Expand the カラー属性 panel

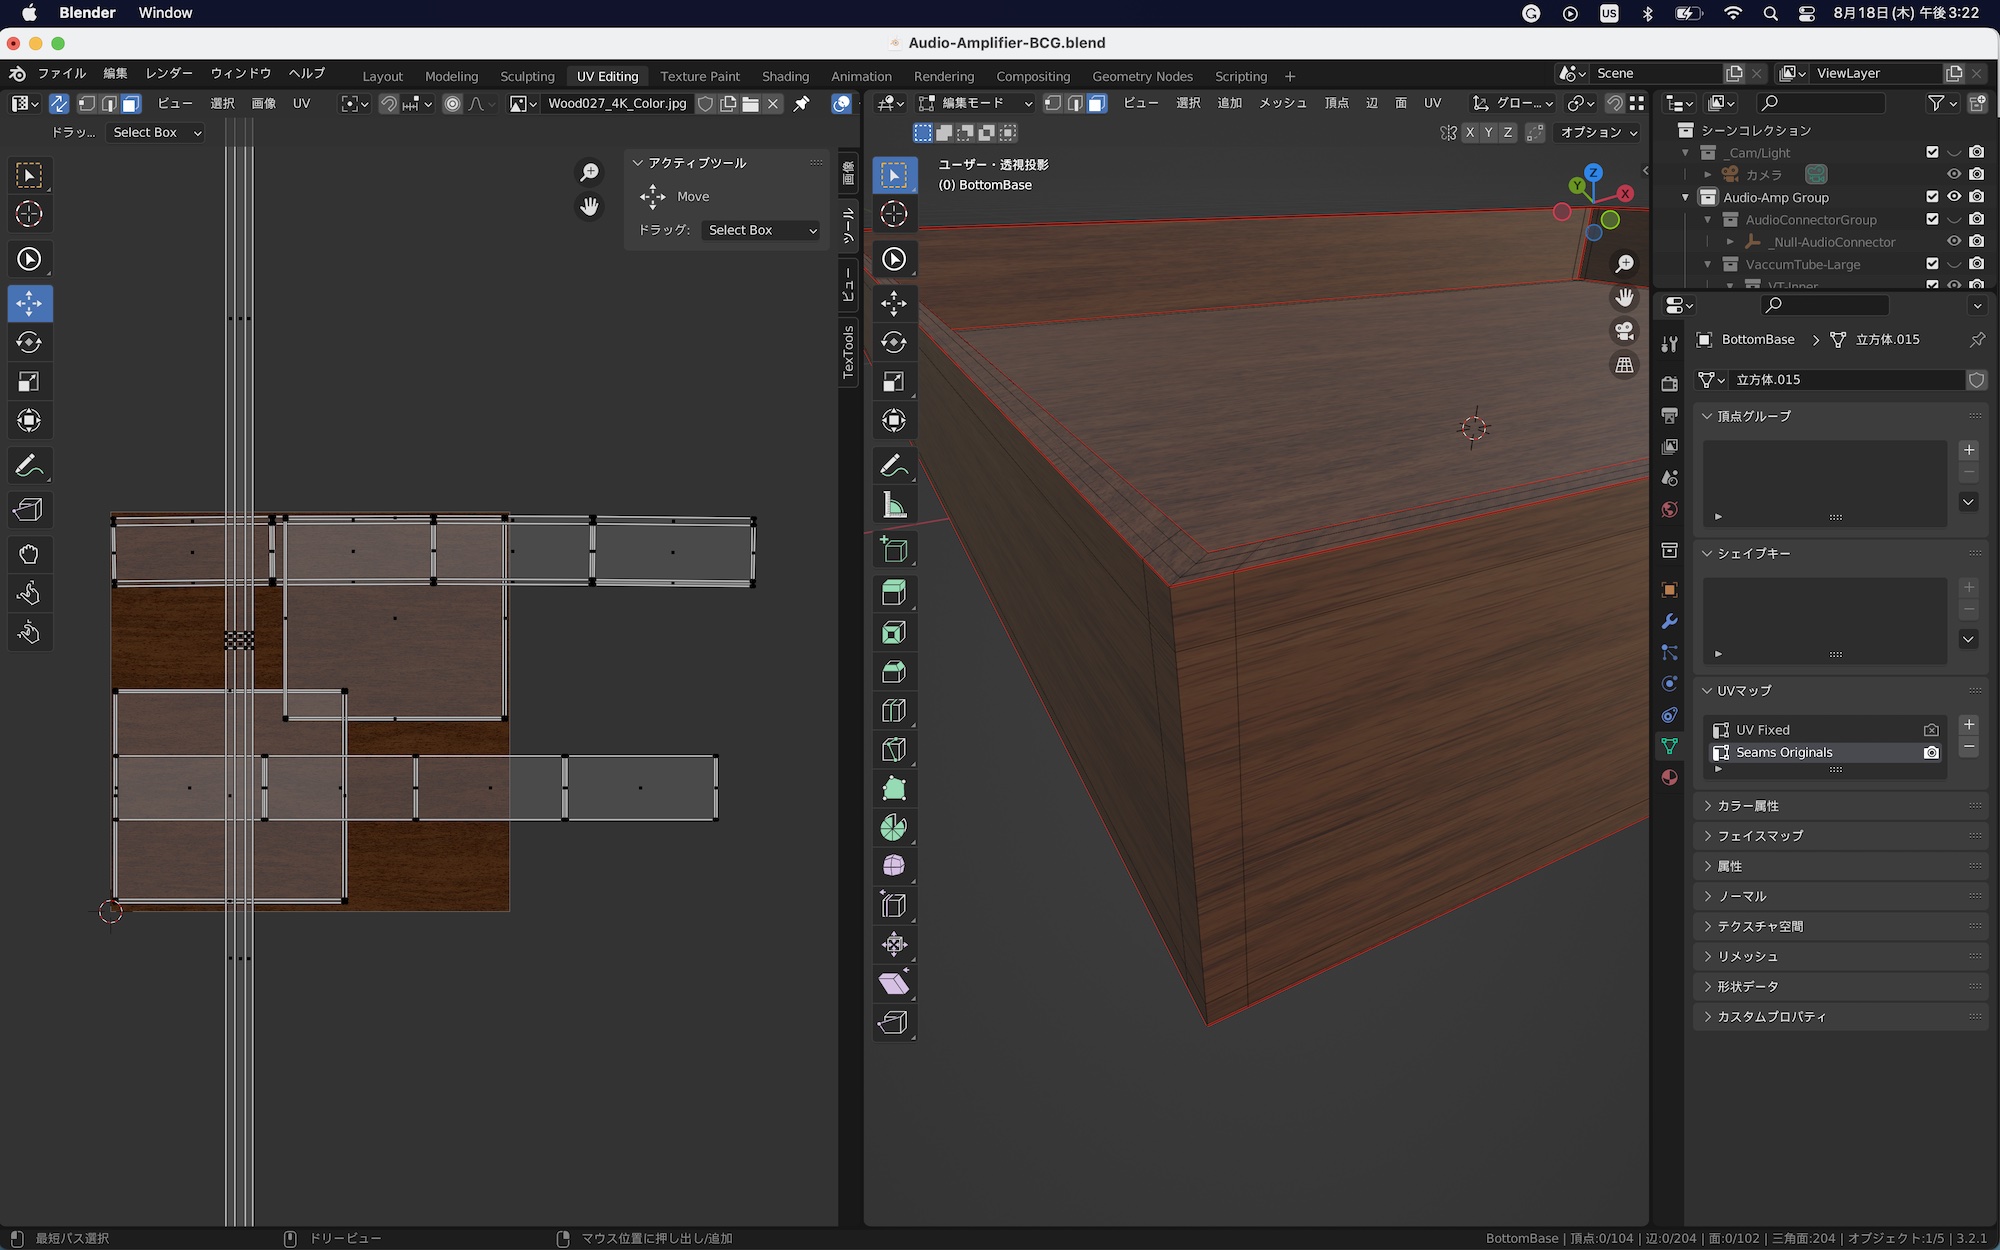click(x=1747, y=806)
